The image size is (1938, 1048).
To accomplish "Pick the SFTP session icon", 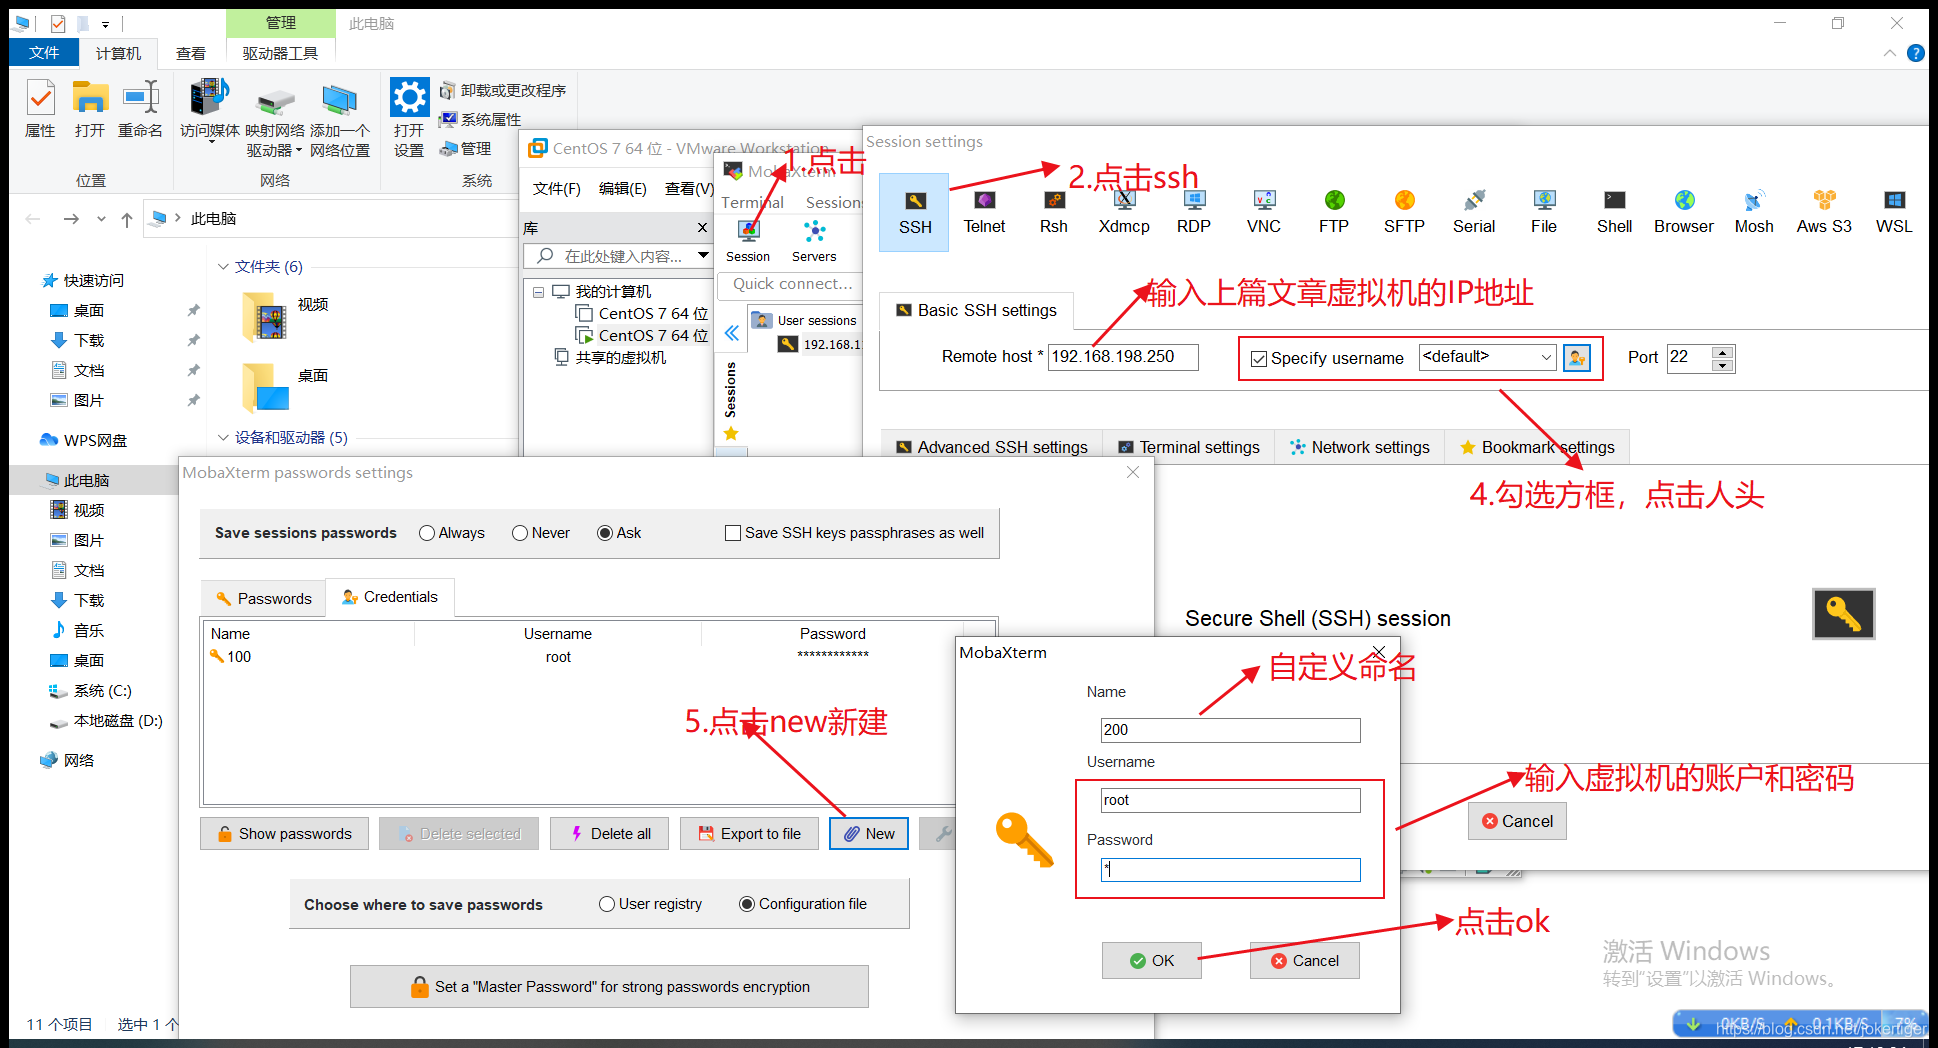I will coord(1404,212).
